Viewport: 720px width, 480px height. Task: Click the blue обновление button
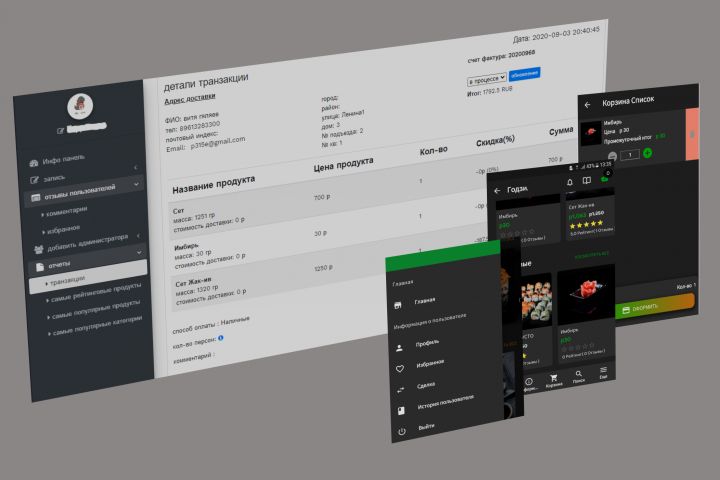[x=524, y=74]
